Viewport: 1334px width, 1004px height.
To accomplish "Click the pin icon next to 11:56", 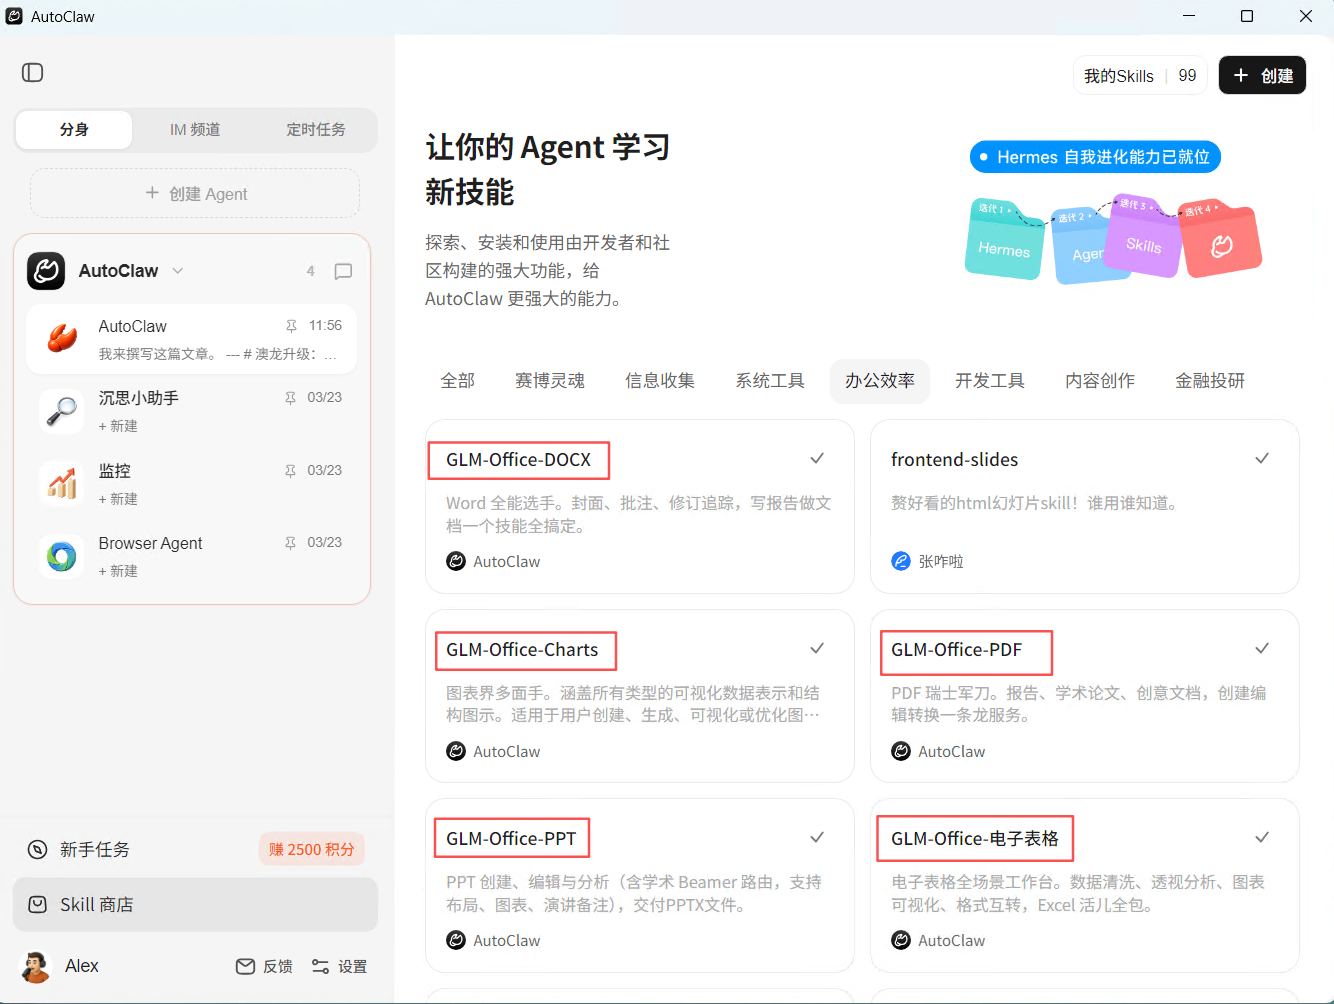I will (x=291, y=326).
